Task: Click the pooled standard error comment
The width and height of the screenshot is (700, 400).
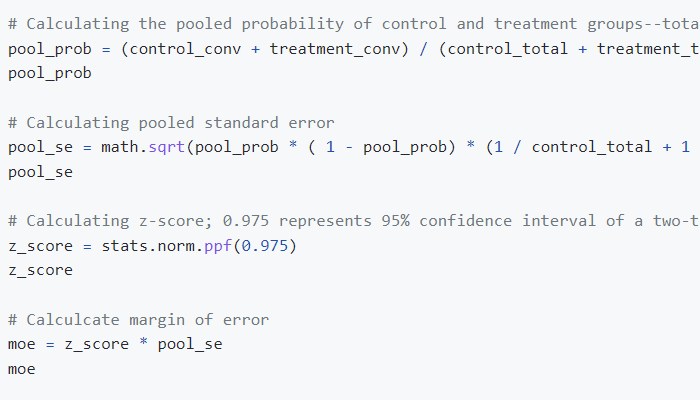Action: point(171,123)
